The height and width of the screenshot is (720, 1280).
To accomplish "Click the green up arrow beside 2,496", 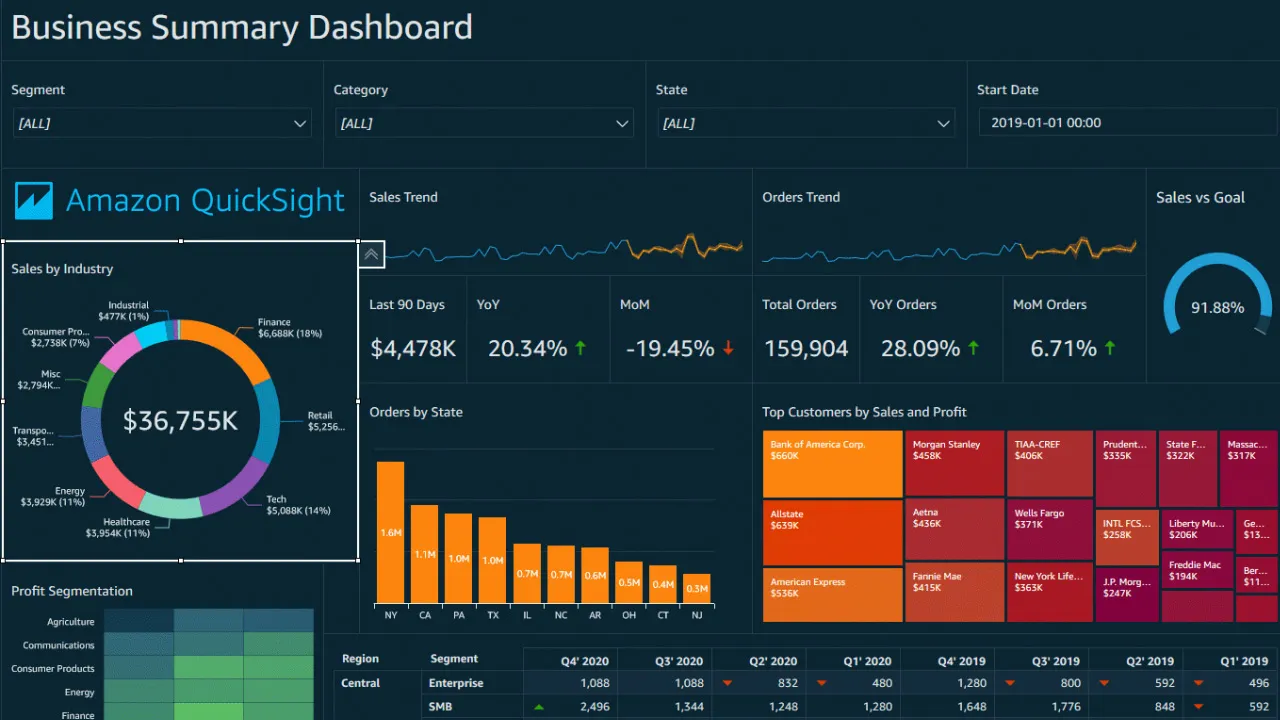I will click(539, 707).
